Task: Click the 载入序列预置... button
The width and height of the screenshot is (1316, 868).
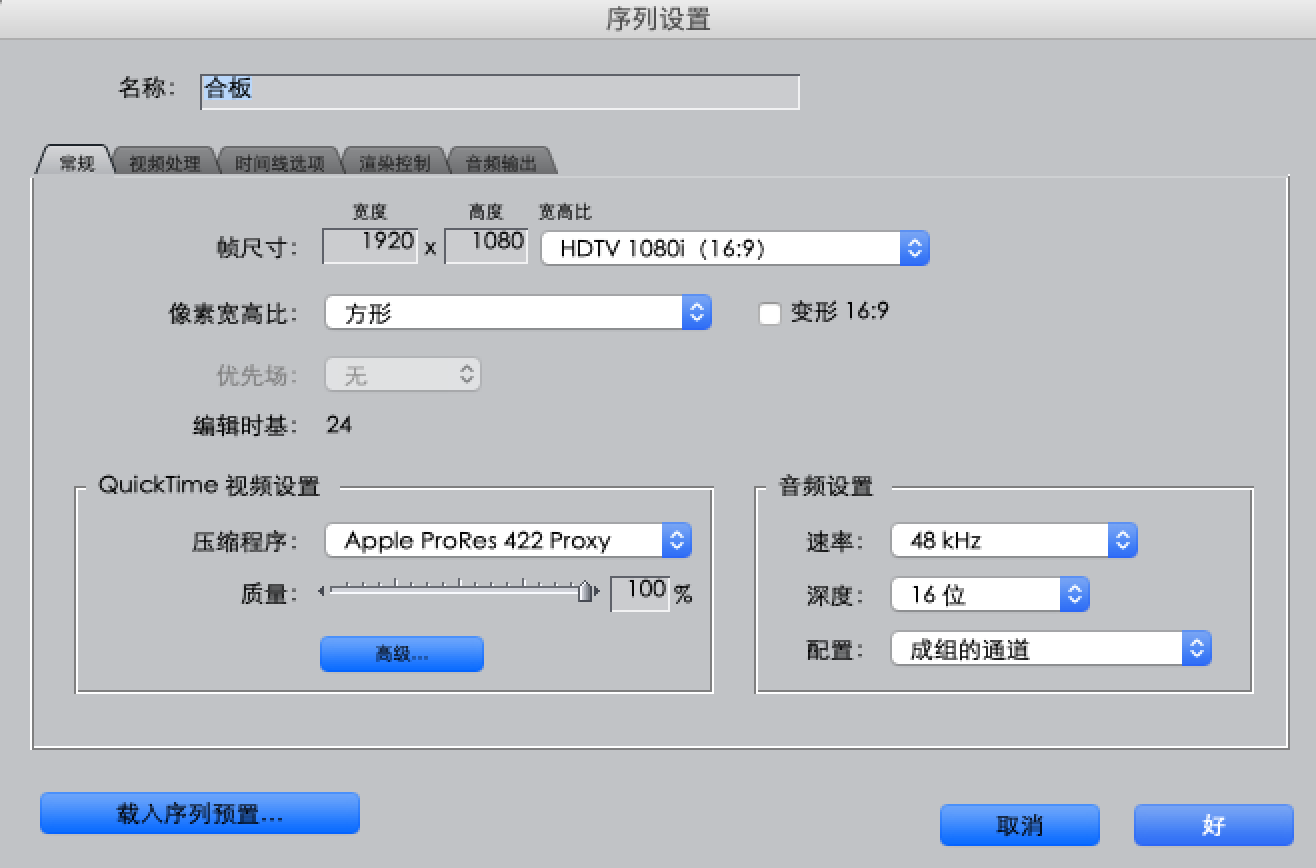Action: click(x=199, y=813)
